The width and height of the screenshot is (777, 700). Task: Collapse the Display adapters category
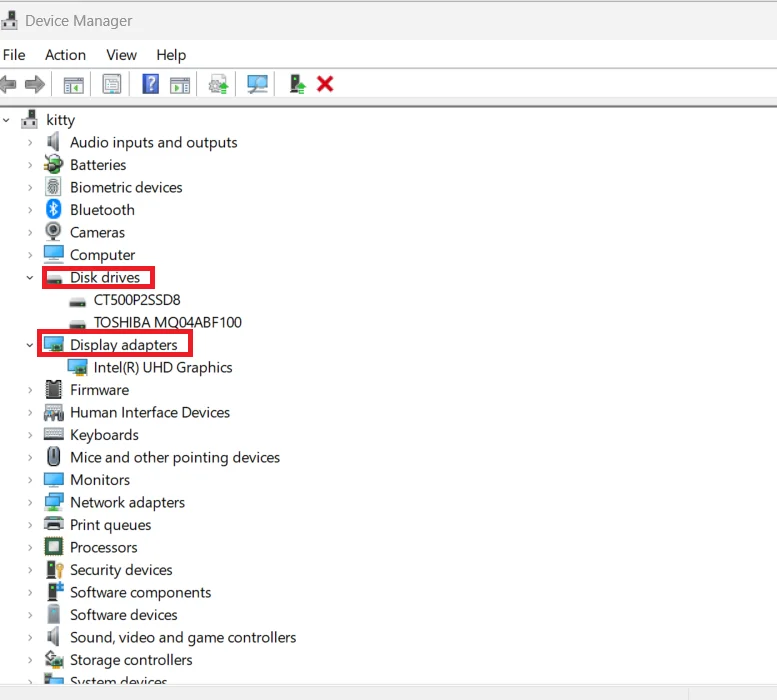click(30, 345)
